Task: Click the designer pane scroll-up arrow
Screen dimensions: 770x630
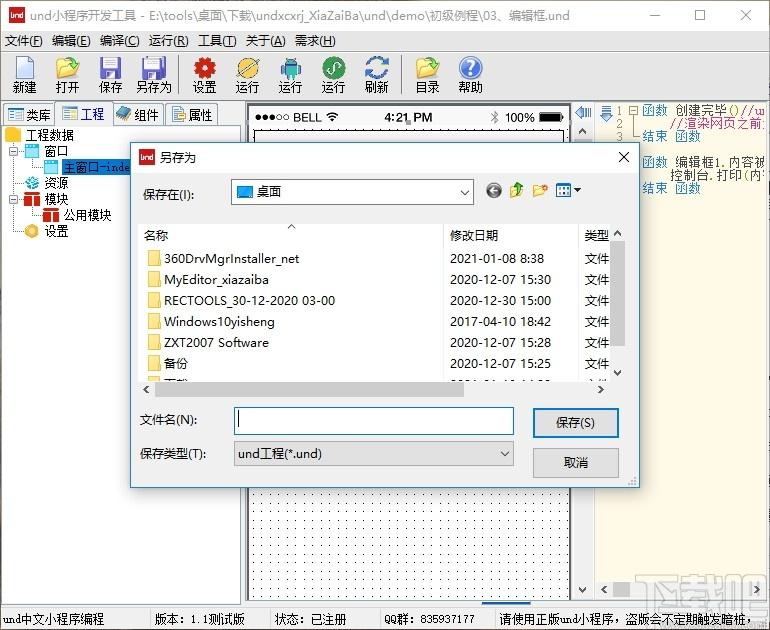Action: point(582,132)
